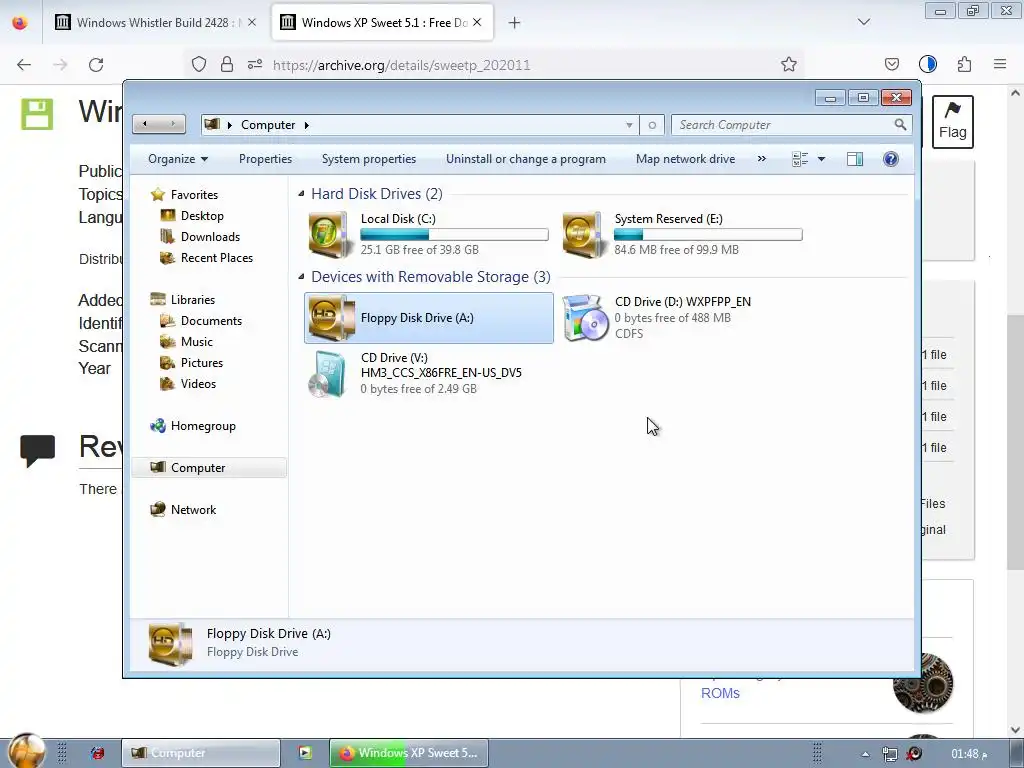Click Properties in Explorer toolbar
The height and width of the screenshot is (768, 1024).
click(265, 159)
